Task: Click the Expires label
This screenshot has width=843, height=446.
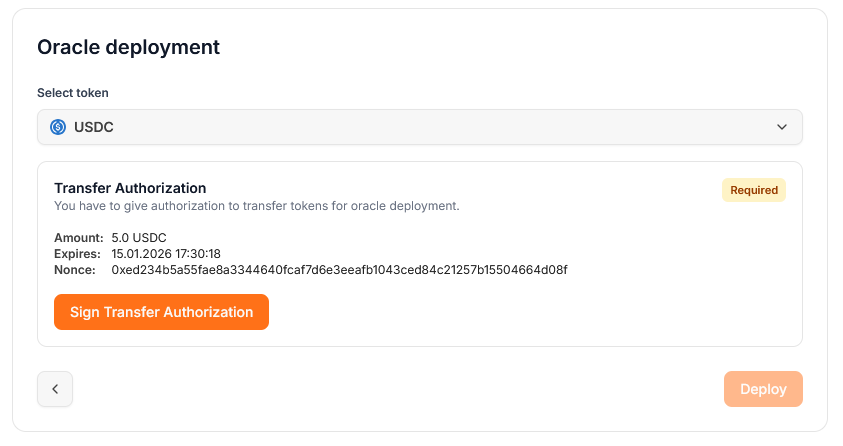Action: pos(78,254)
